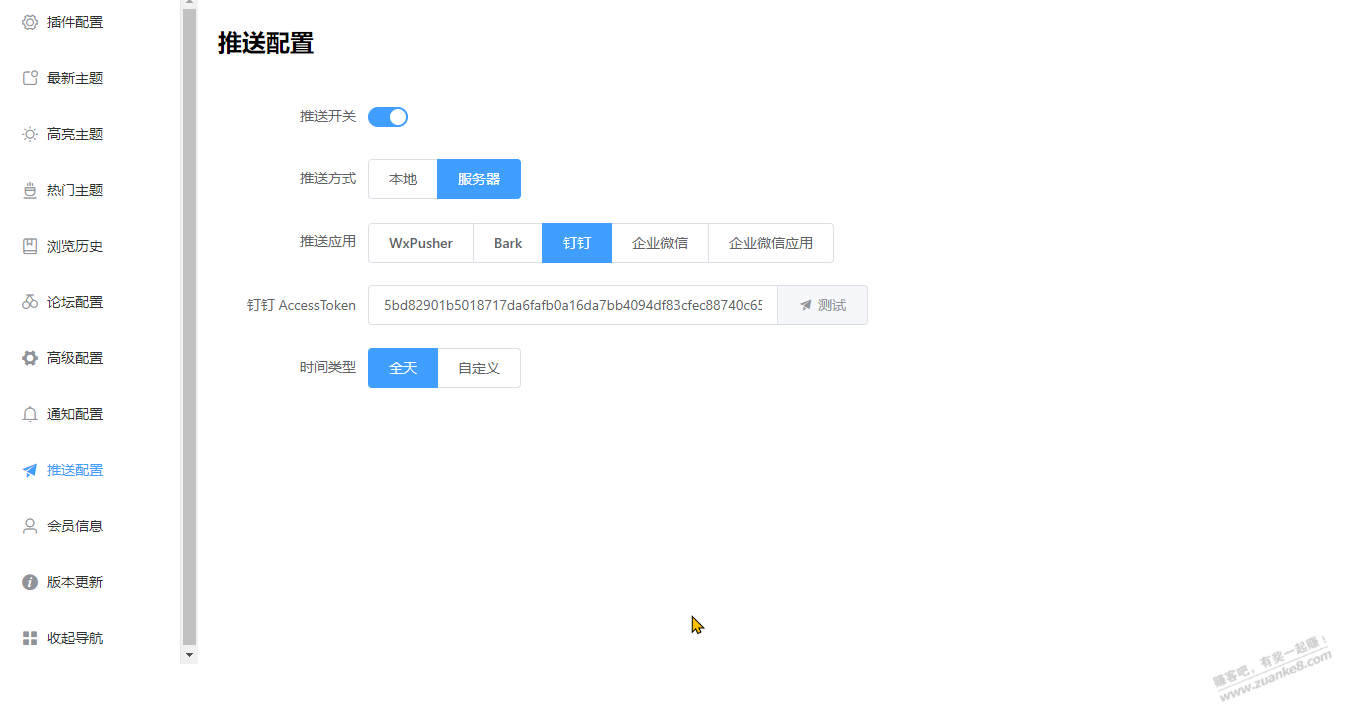
Task: Click the 收起导航 grid icon
Action: point(30,638)
